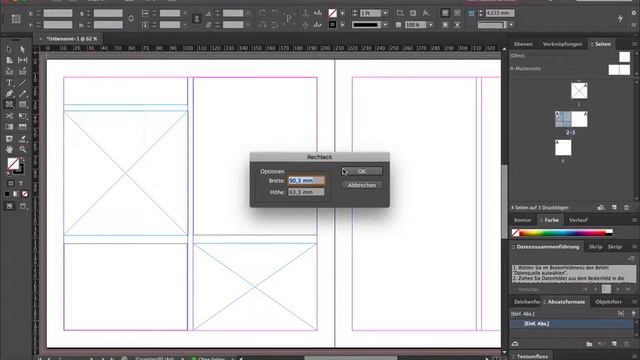Select the Note tool
This screenshot has width=640, height=360.
click(x=9, y=139)
